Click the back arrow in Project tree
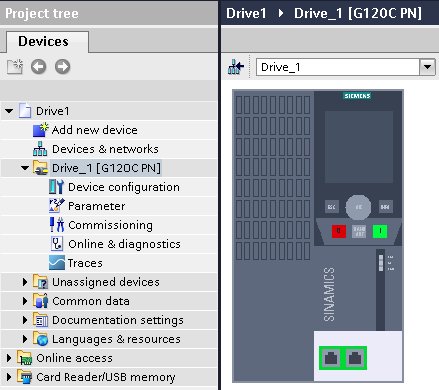This screenshot has height=390, width=439. click(x=39, y=67)
